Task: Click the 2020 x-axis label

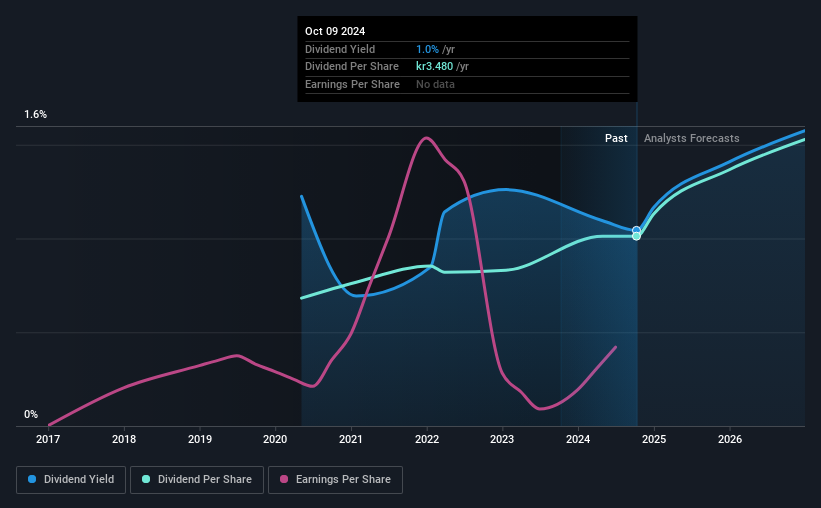Action: (275, 439)
